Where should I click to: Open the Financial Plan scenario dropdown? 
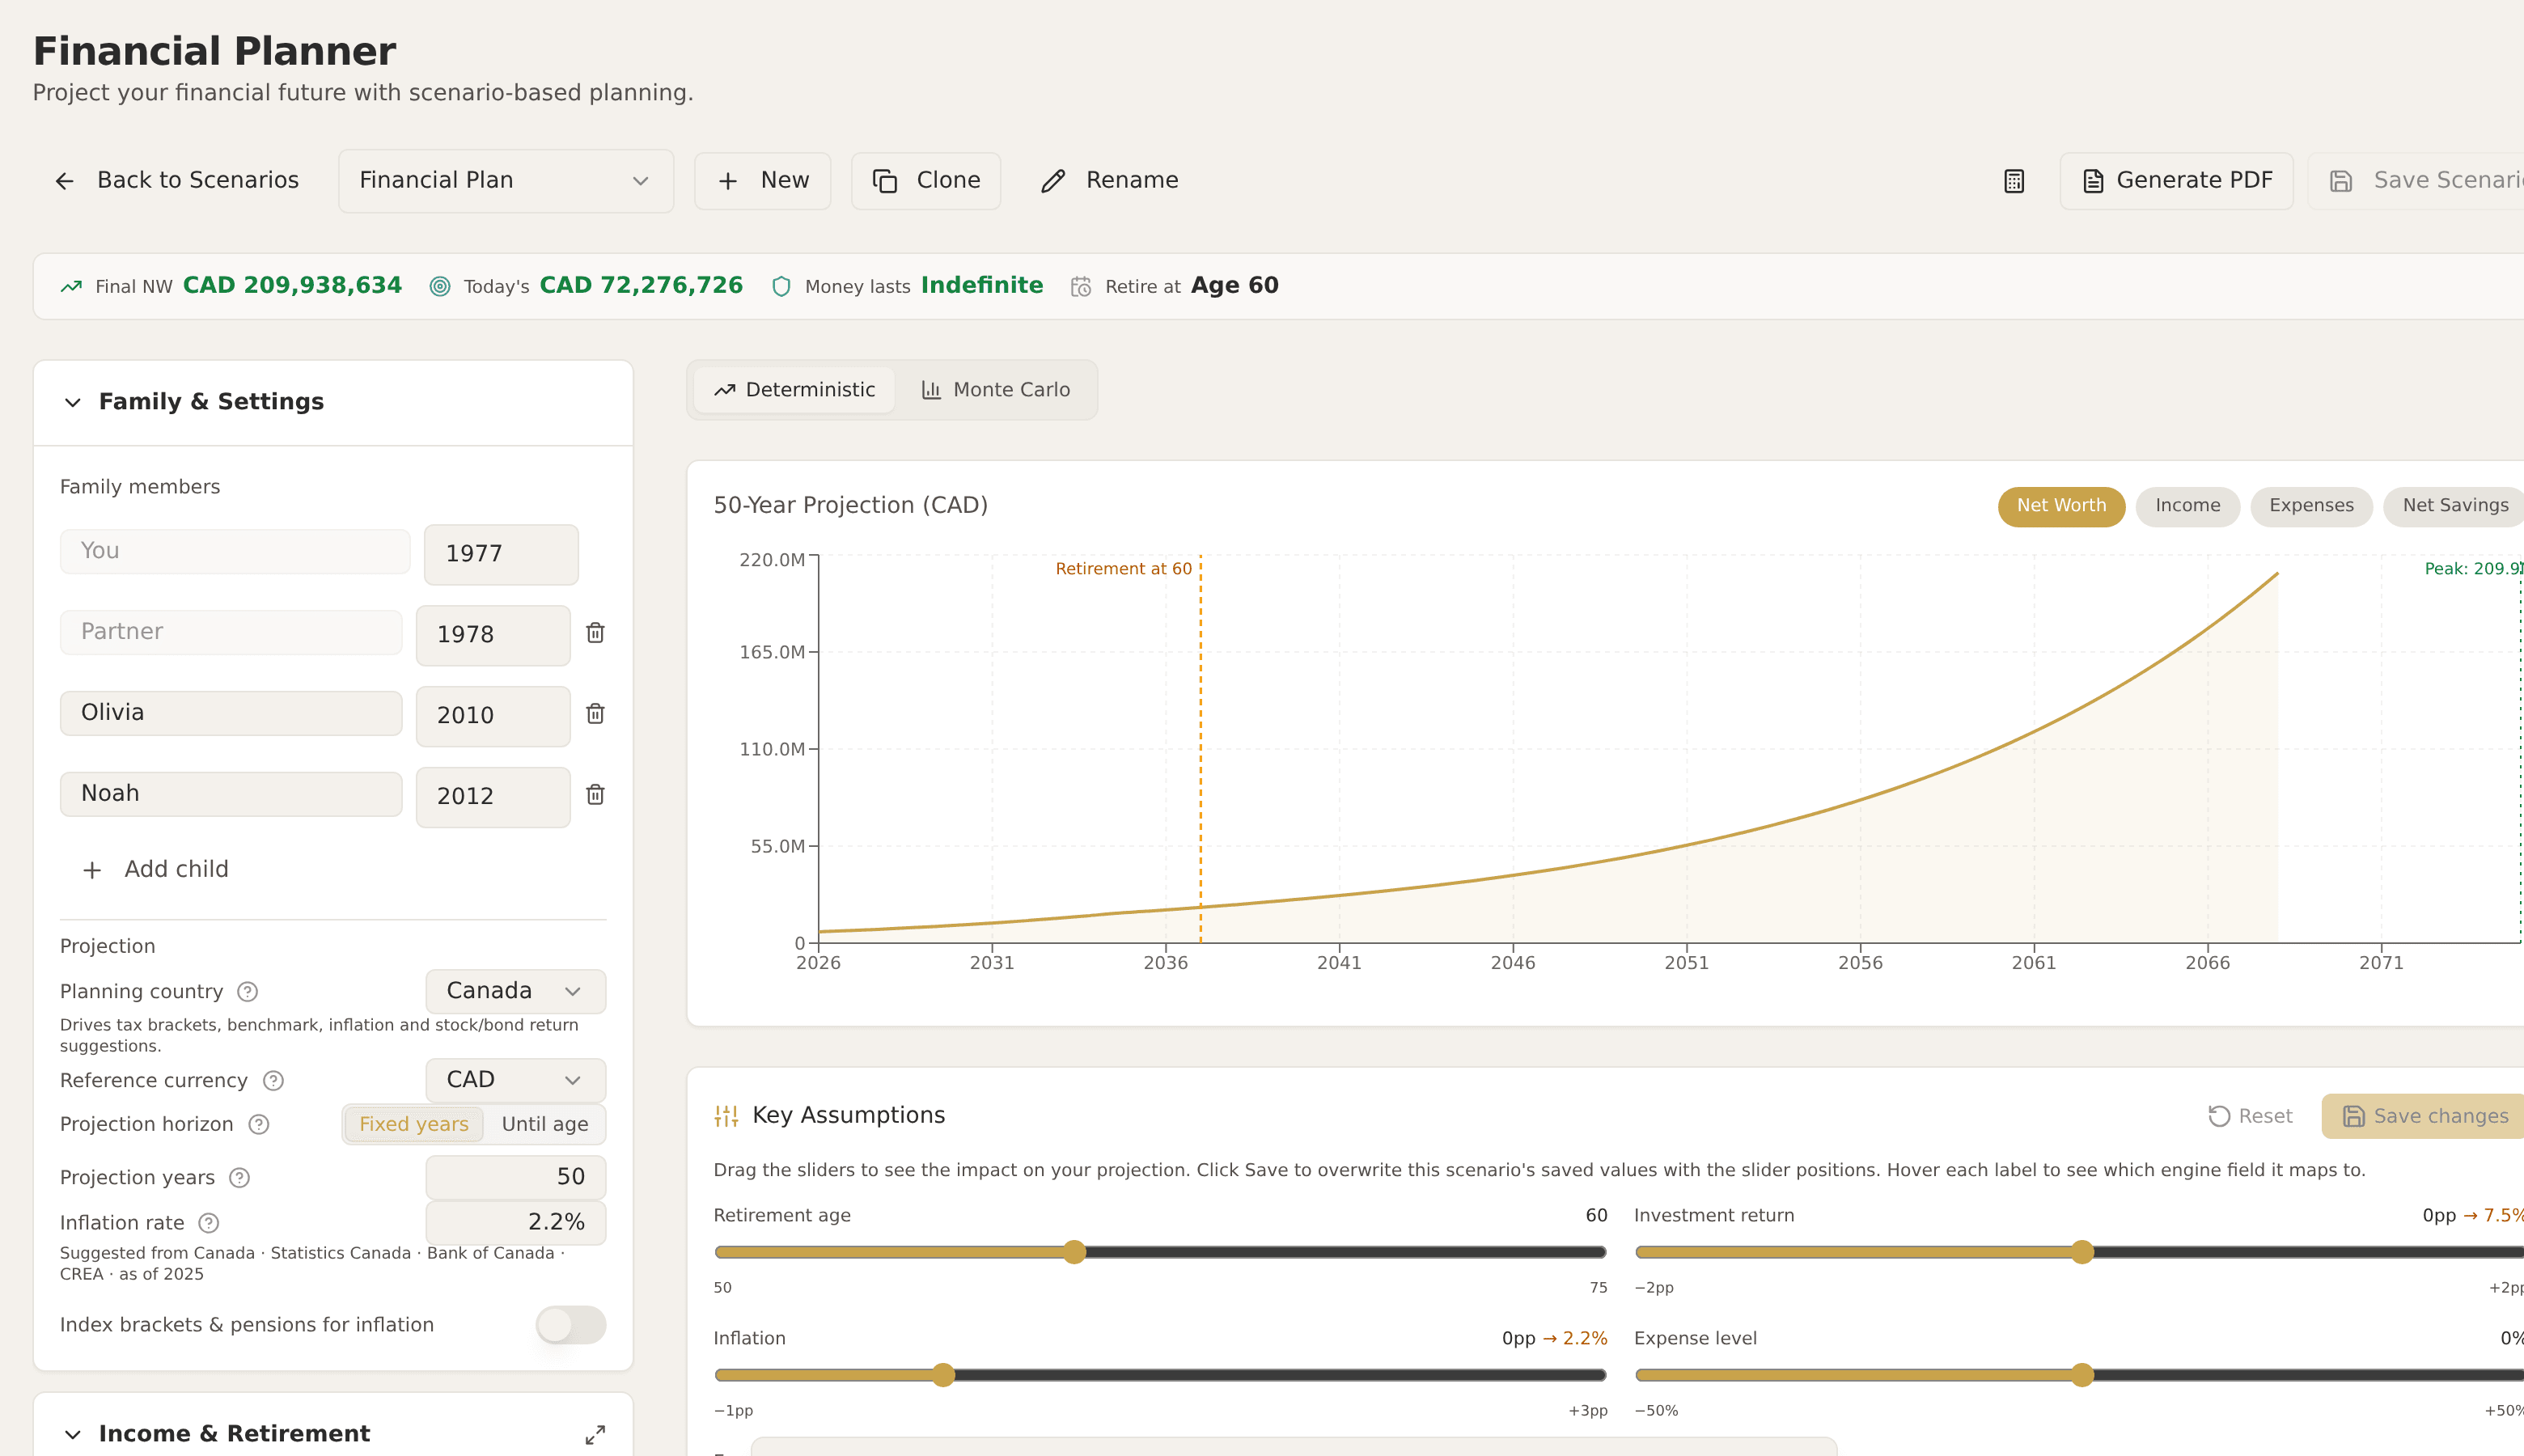tap(506, 181)
